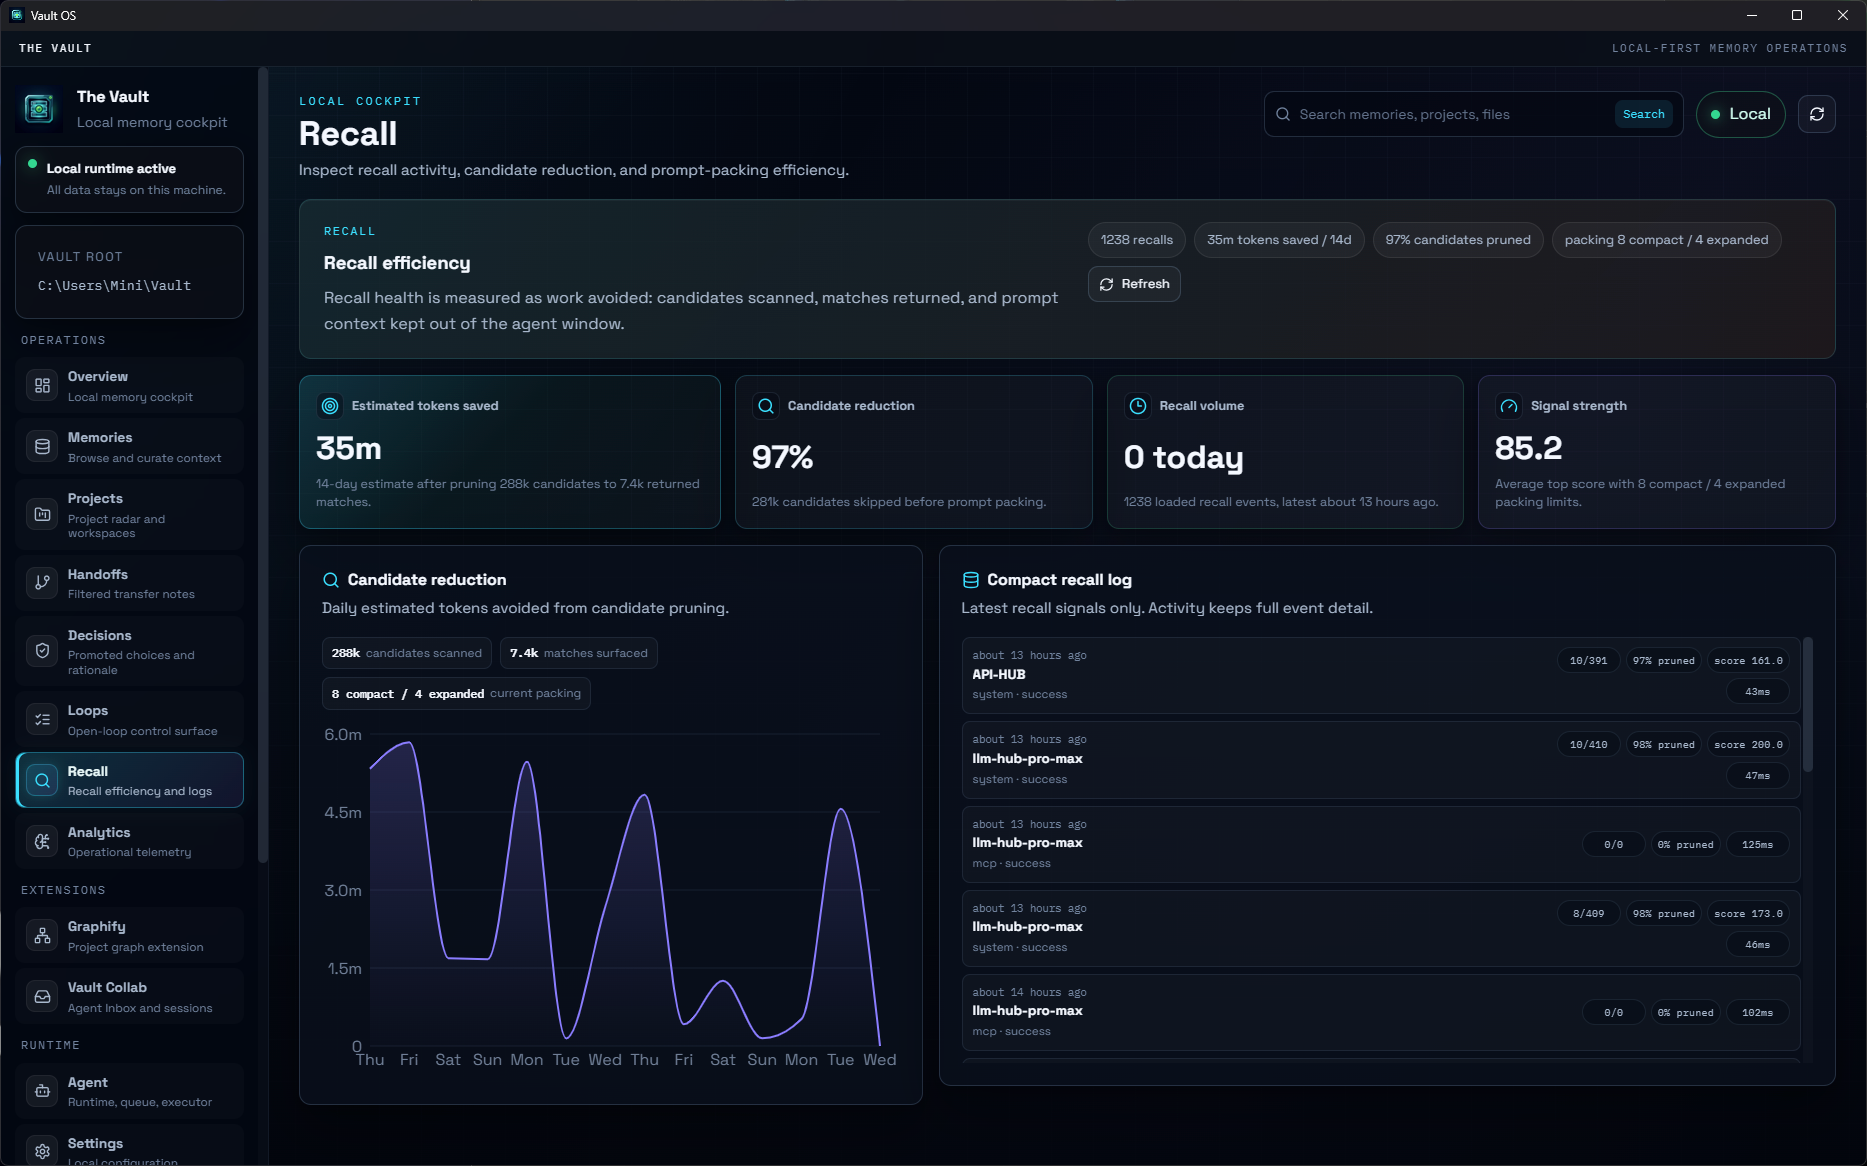Switch to Analytics operational telemetry
The width and height of the screenshot is (1867, 1166).
(x=130, y=841)
